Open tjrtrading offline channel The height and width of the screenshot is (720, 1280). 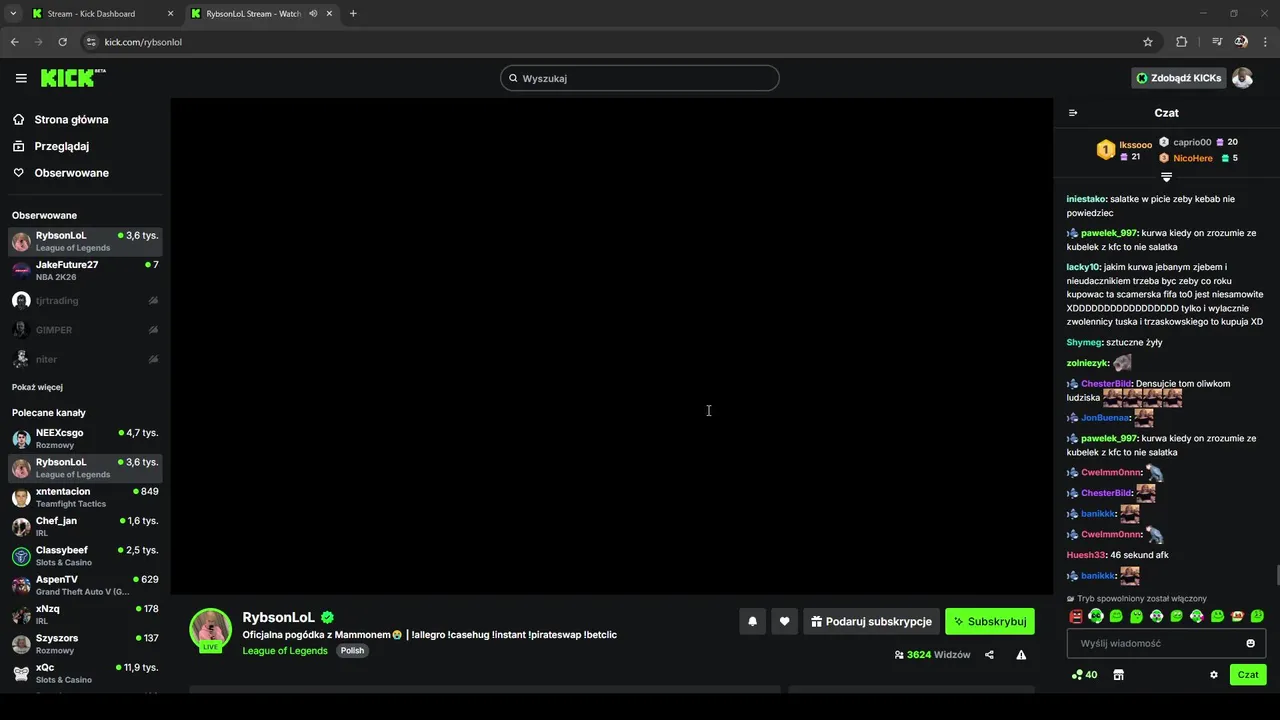(85, 300)
